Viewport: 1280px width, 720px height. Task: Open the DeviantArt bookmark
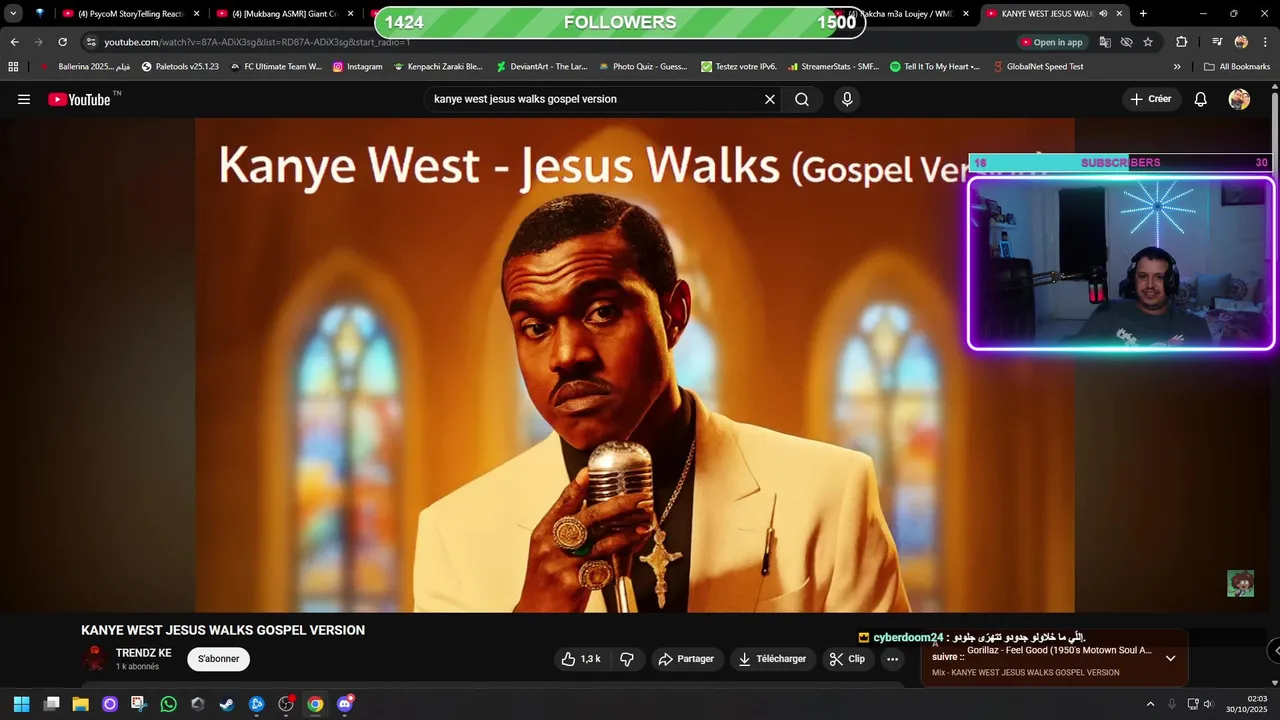point(542,67)
